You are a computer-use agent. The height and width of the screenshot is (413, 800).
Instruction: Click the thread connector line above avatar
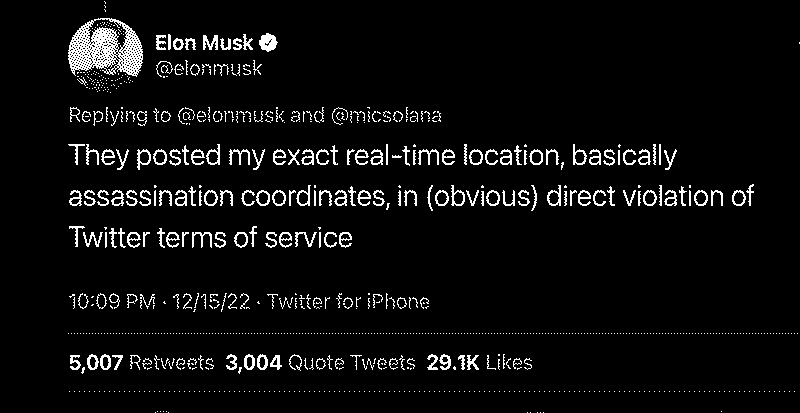[105, 6]
